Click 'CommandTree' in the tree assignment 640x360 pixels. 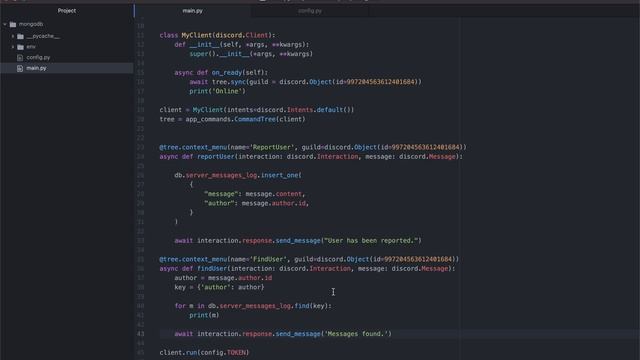point(255,119)
